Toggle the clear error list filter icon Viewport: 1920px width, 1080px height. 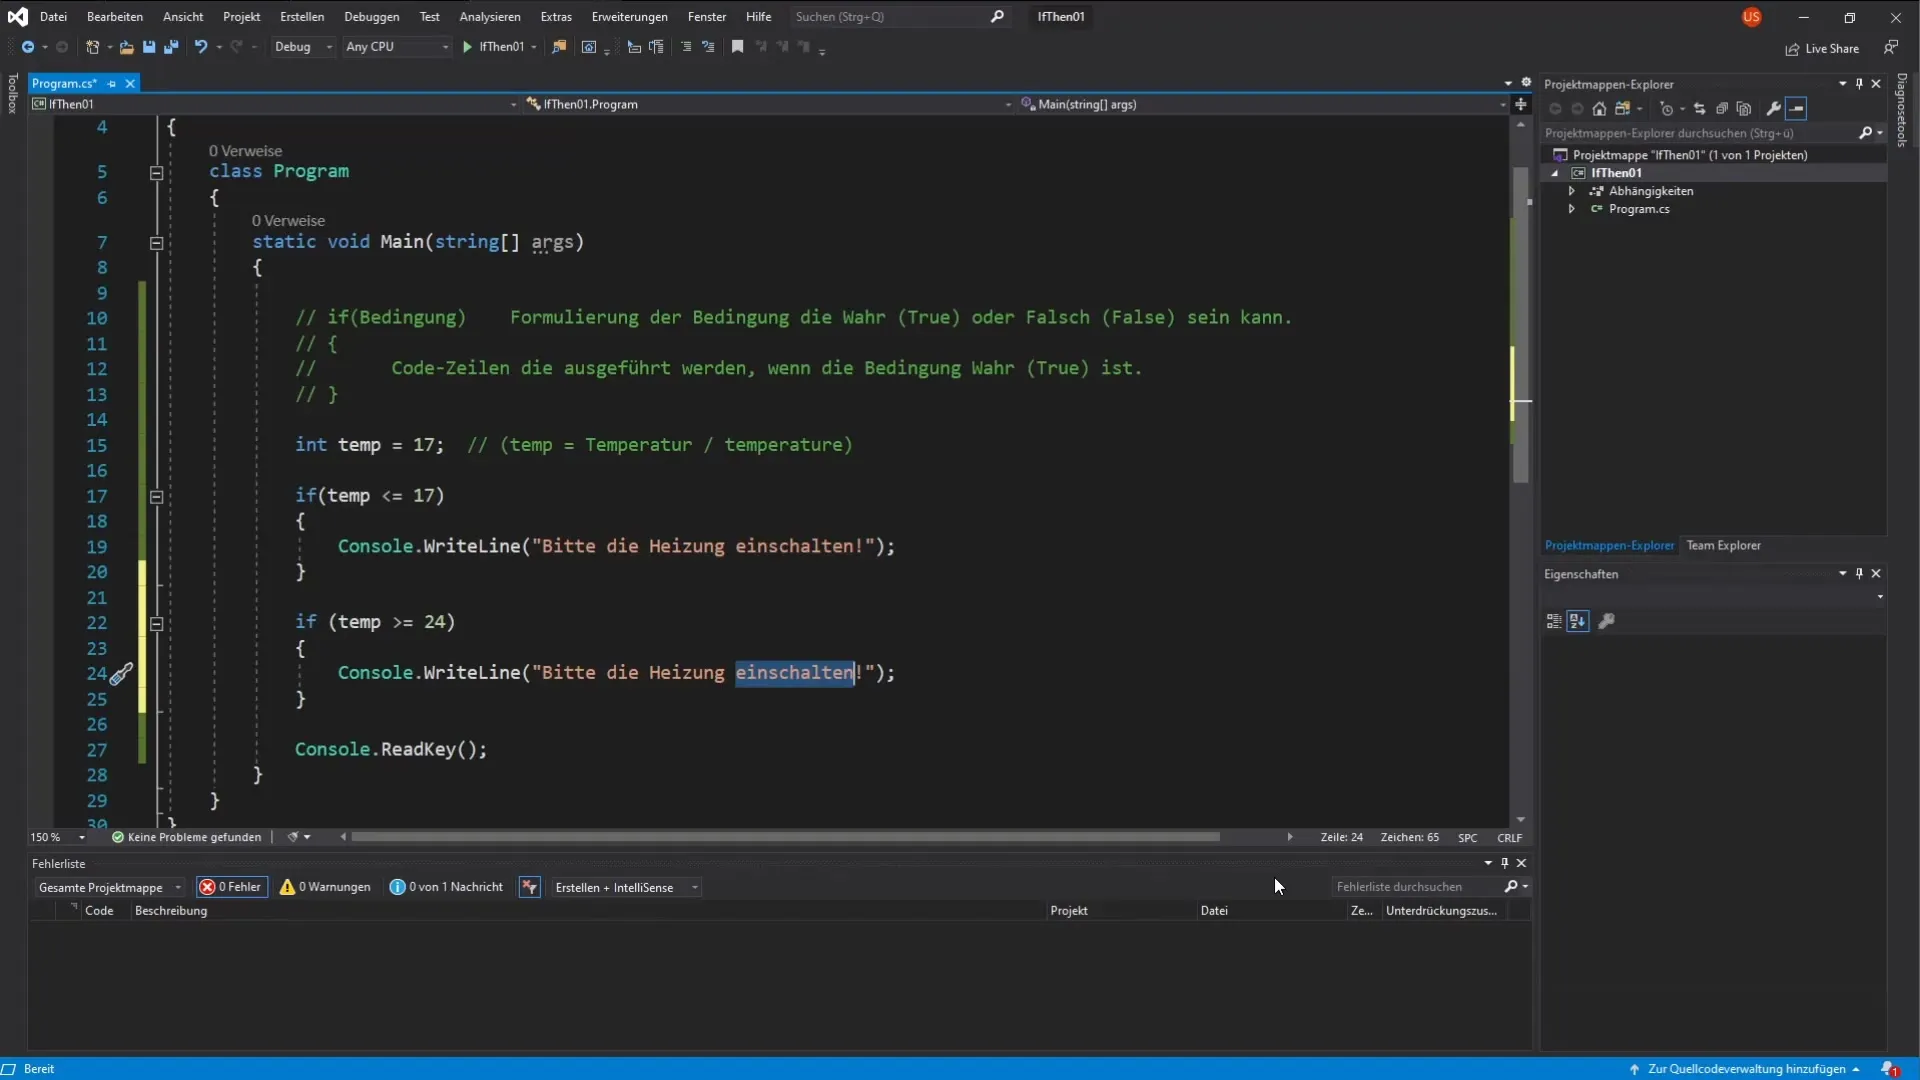pyautogui.click(x=530, y=887)
